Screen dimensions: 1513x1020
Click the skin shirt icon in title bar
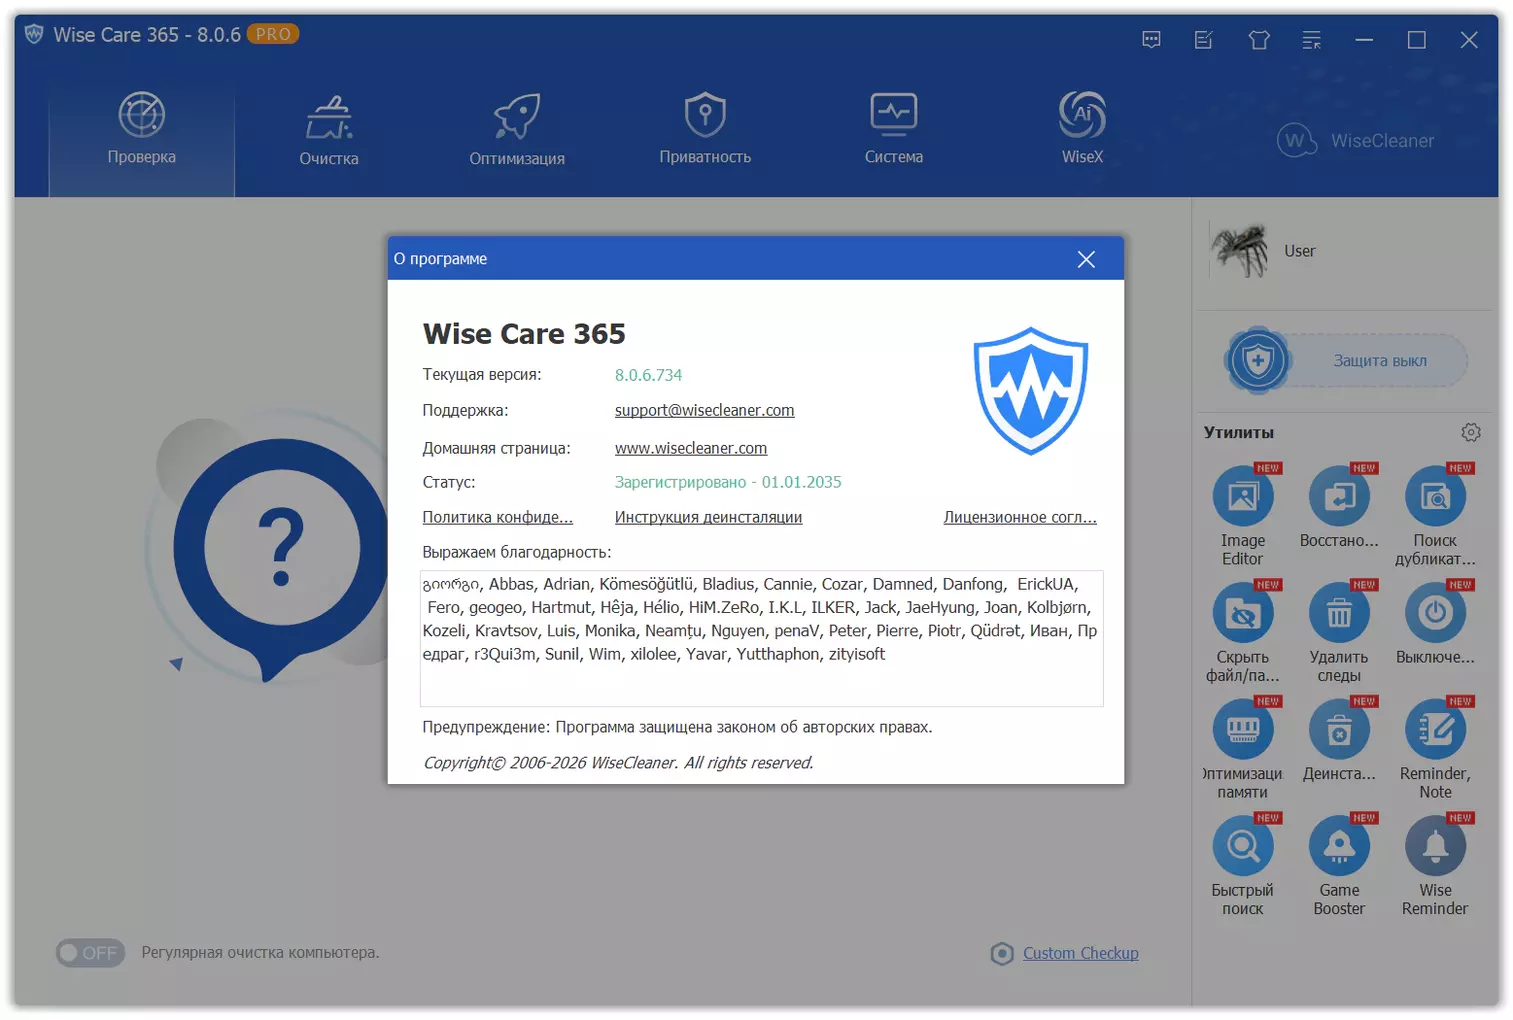(x=1259, y=40)
